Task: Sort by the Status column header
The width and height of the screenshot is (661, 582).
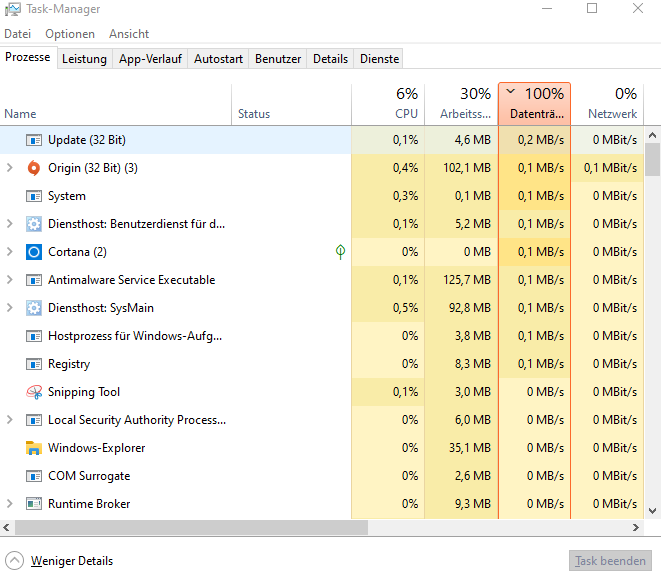Action: tap(291, 105)
